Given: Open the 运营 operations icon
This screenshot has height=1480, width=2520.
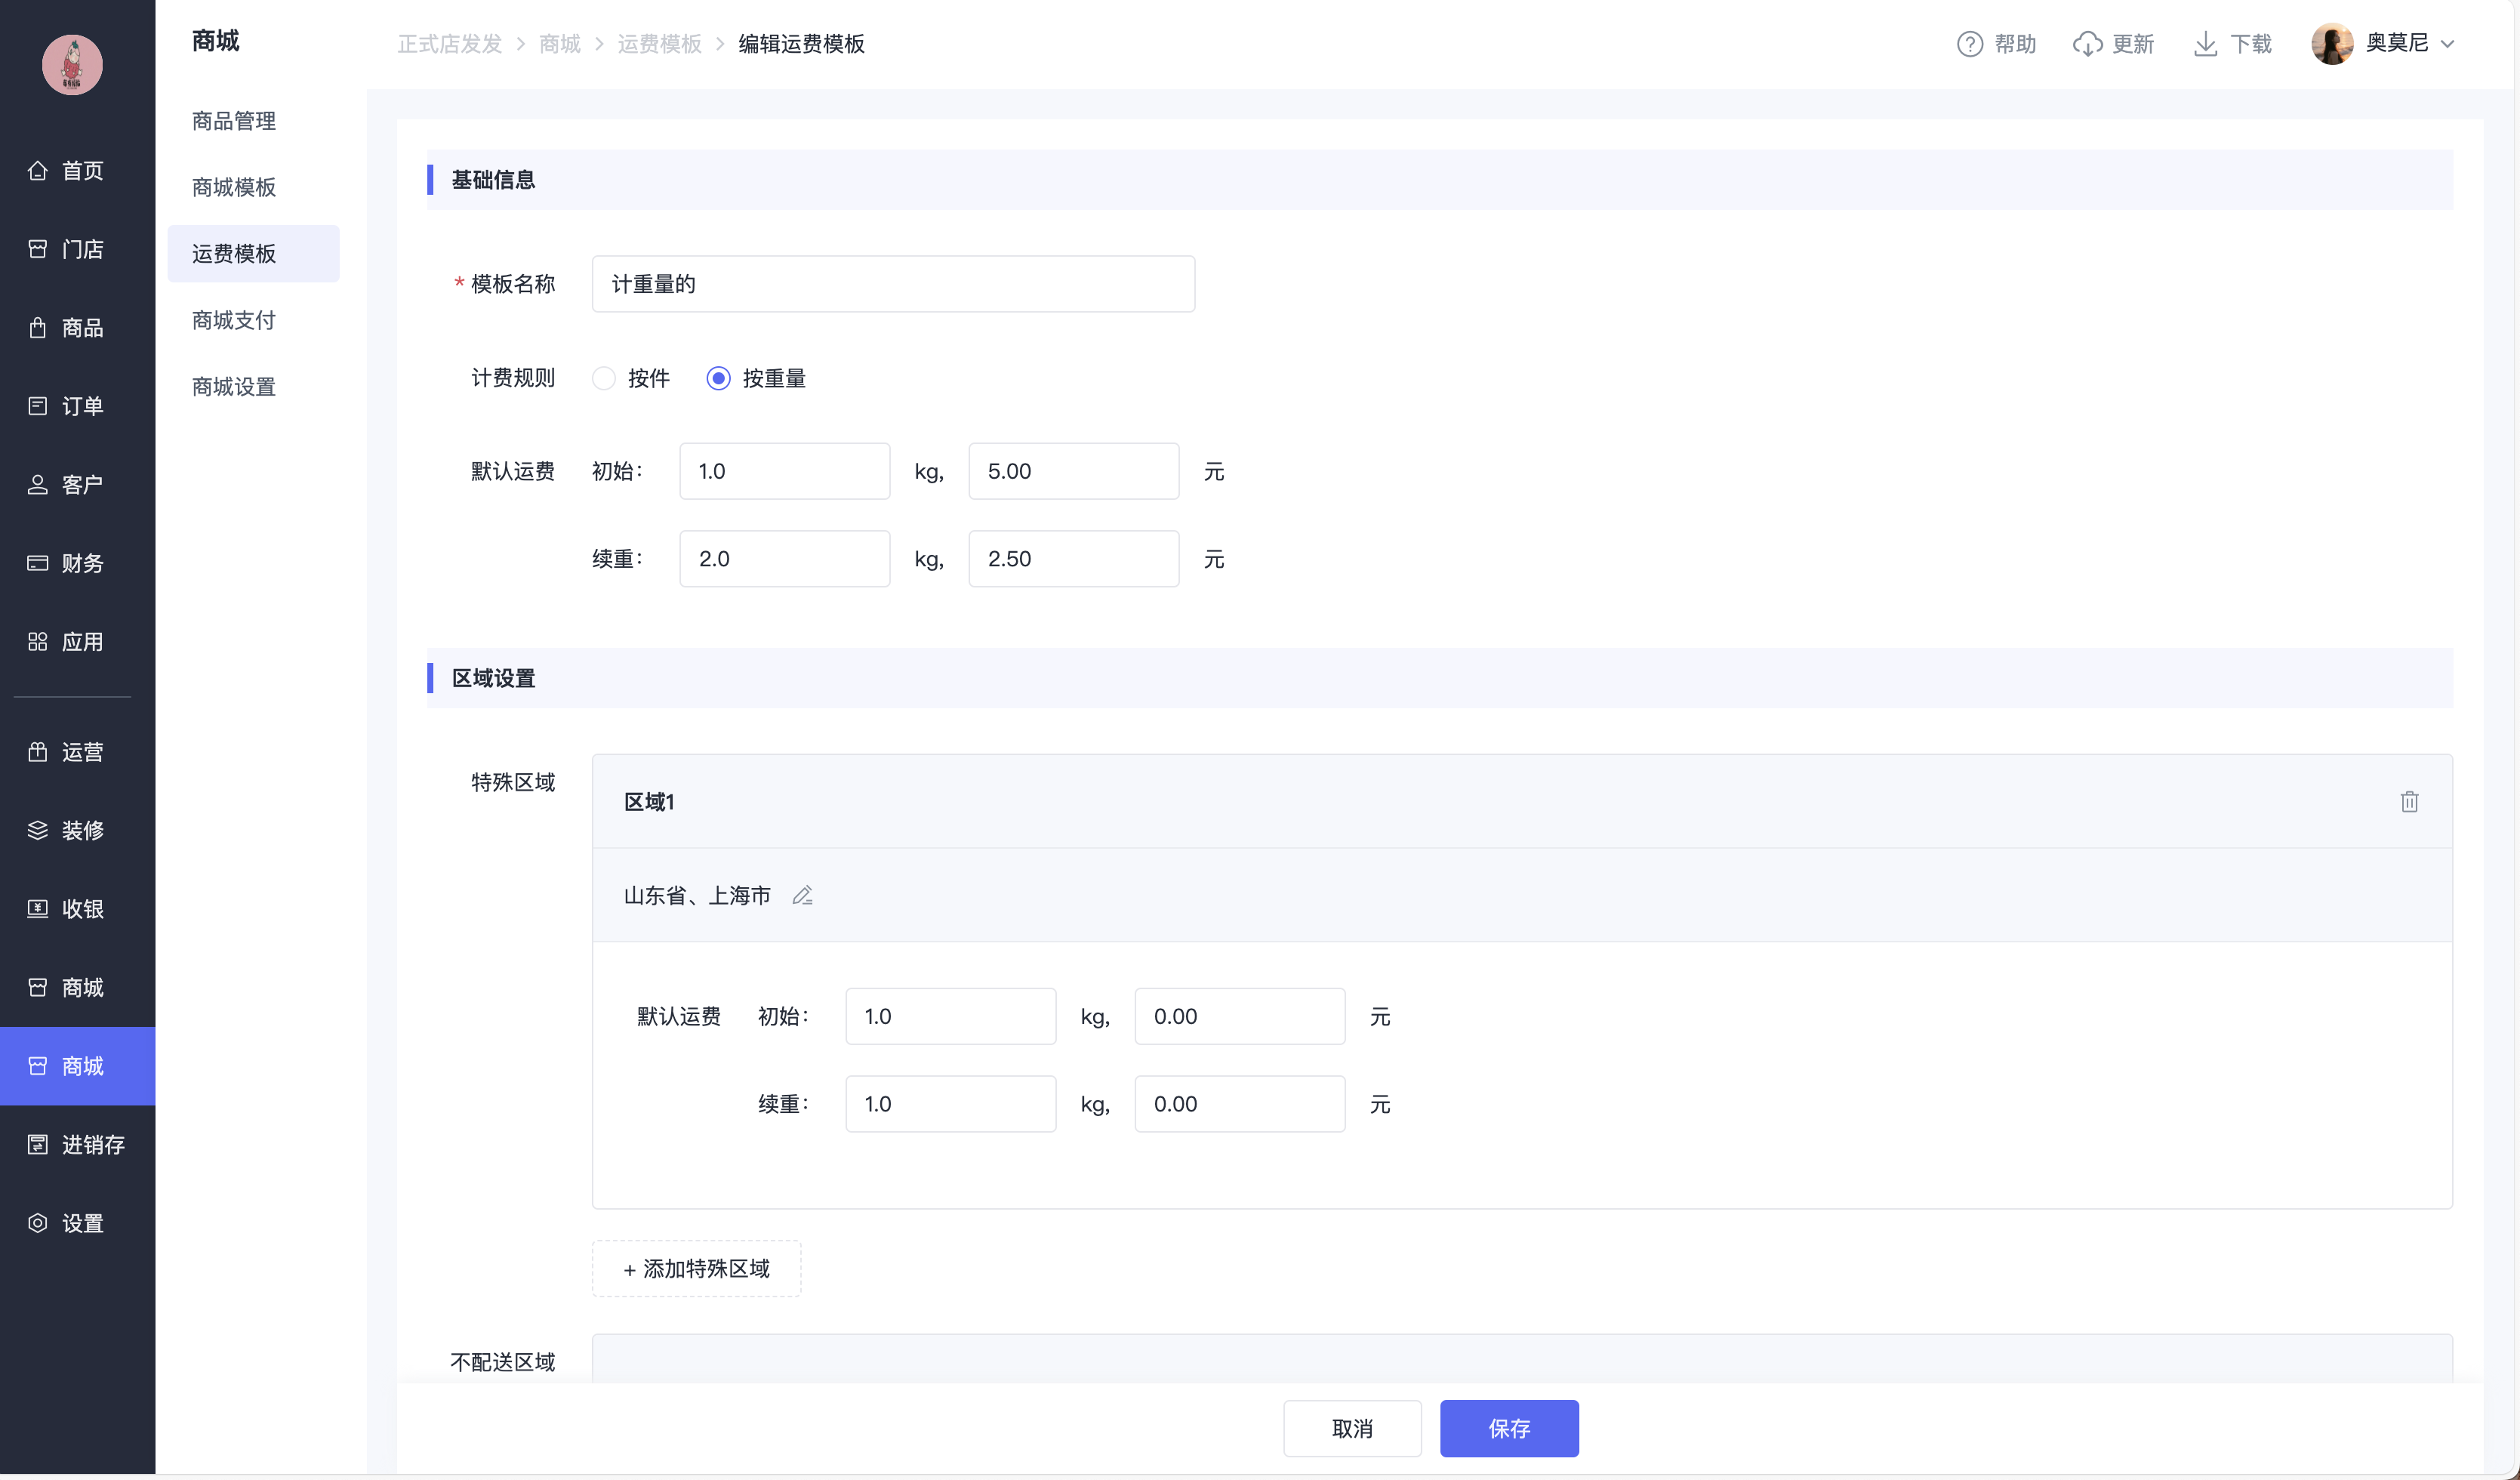Looking at the screenshot, I should tap(38, 752).
